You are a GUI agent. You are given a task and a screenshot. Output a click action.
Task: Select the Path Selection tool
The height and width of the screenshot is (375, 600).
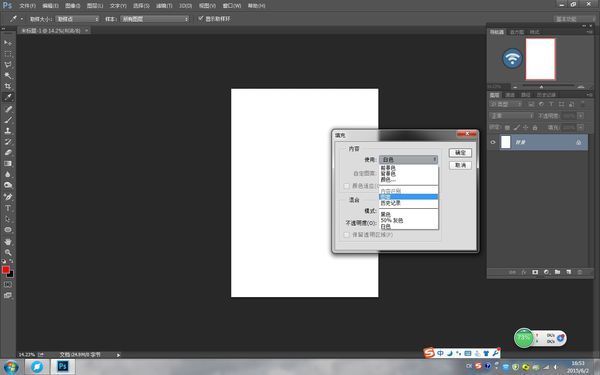pyautogui.click(x=8, y=219)
